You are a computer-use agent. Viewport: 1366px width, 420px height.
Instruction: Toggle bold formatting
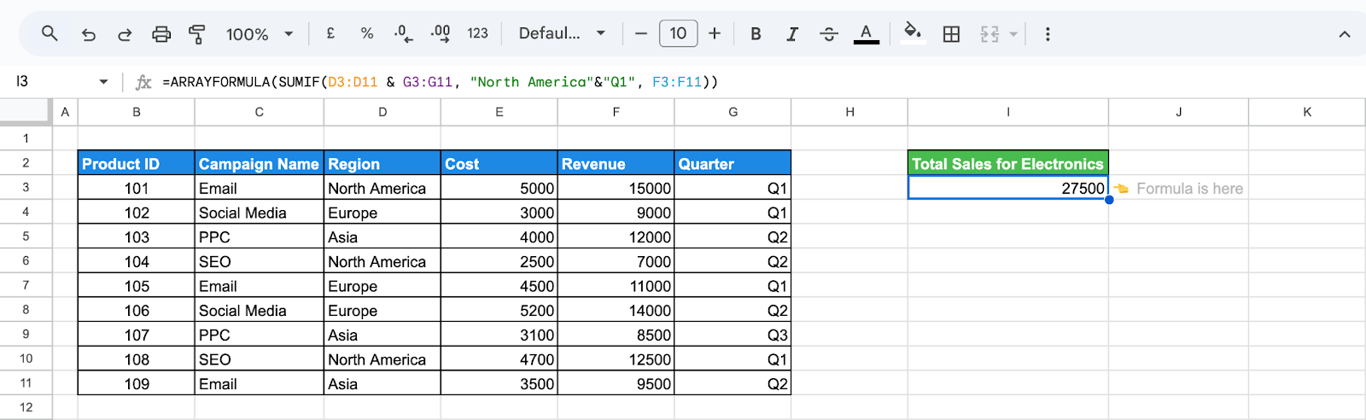756,34
